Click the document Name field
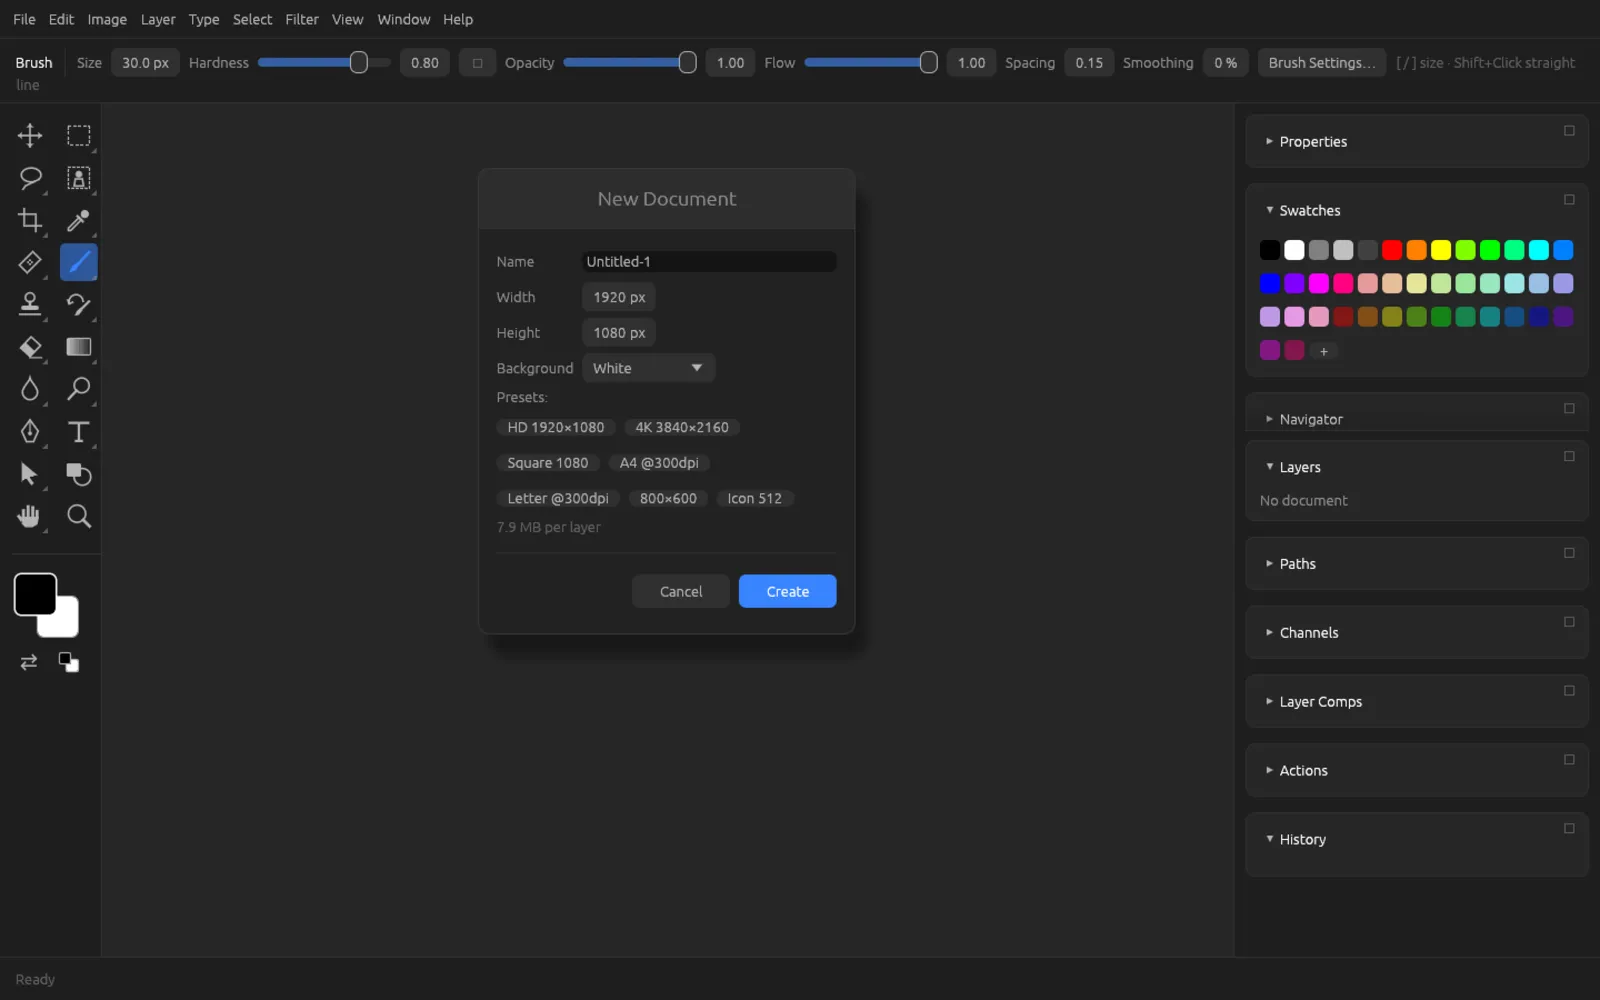1600x1000 pixels. pos(709,261)
